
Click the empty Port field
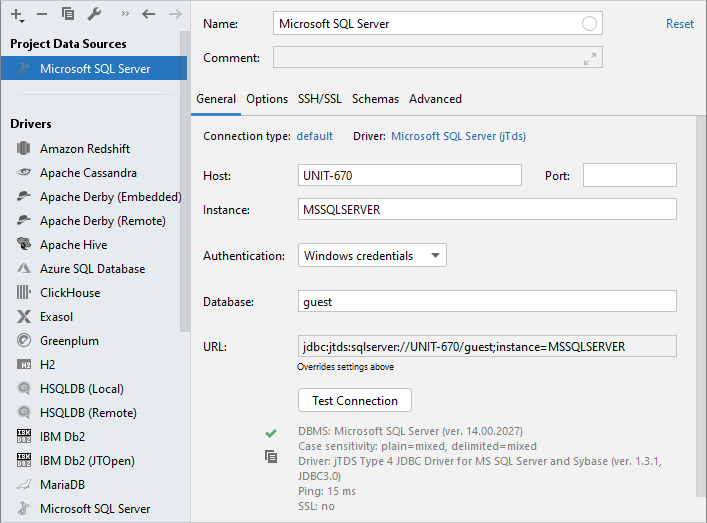coord(629,175)
